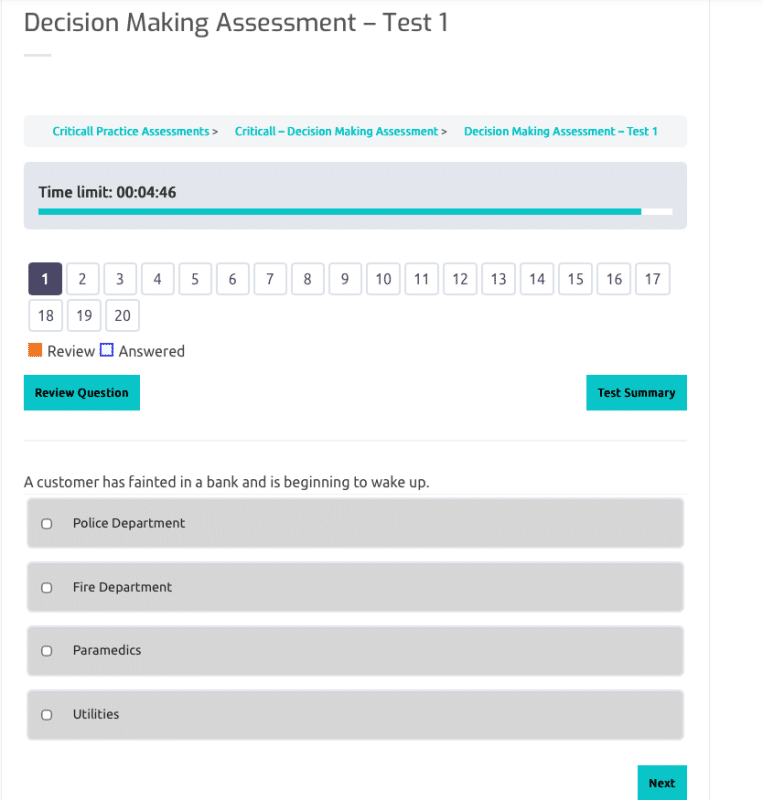Open Criticall Practice Assessments breadcrumb link
The width and height of the screenshot is (763, 800).
coord(131,131)
